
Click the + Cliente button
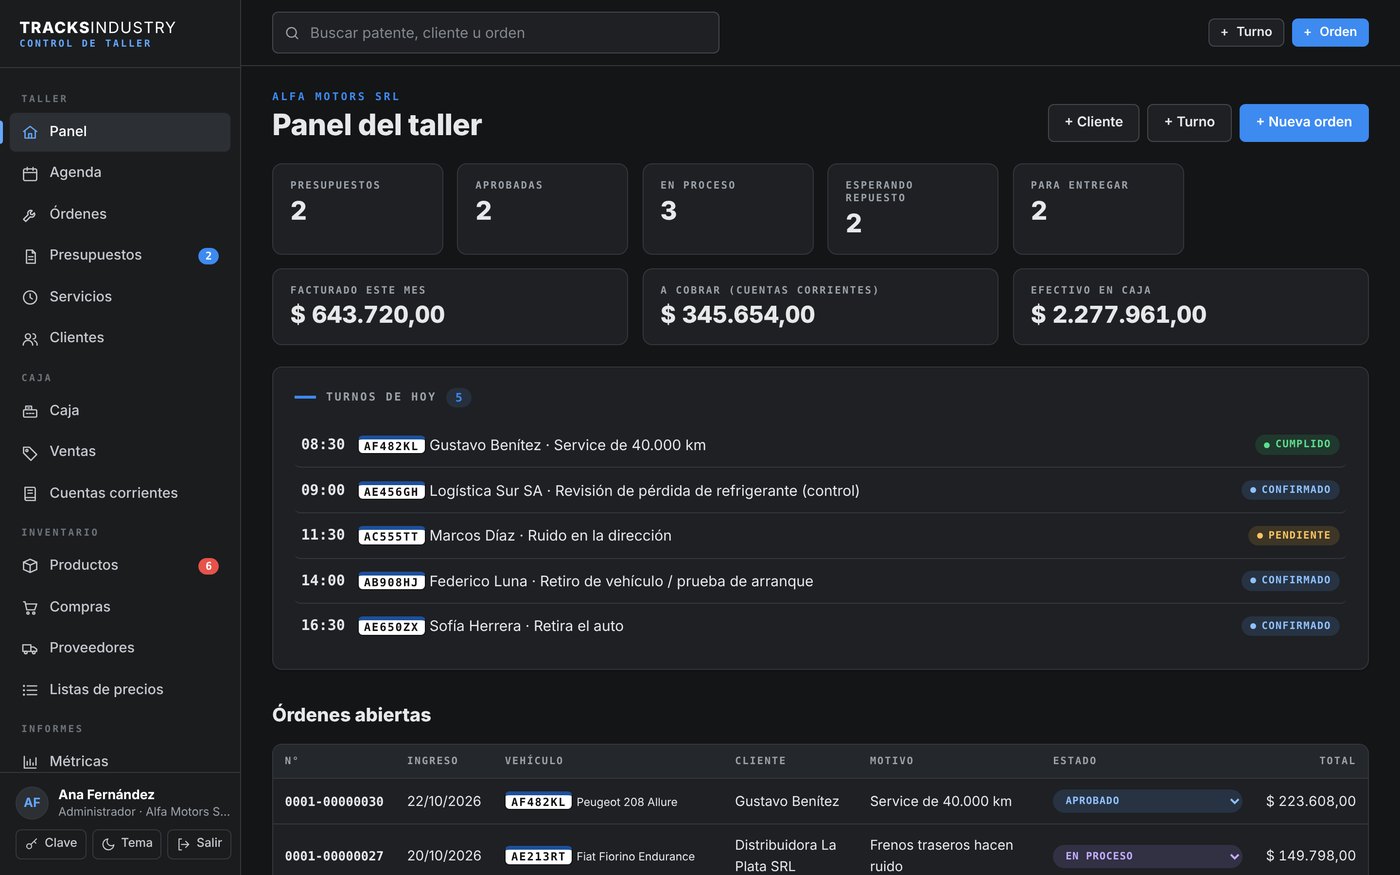(x=1093, y=122)
